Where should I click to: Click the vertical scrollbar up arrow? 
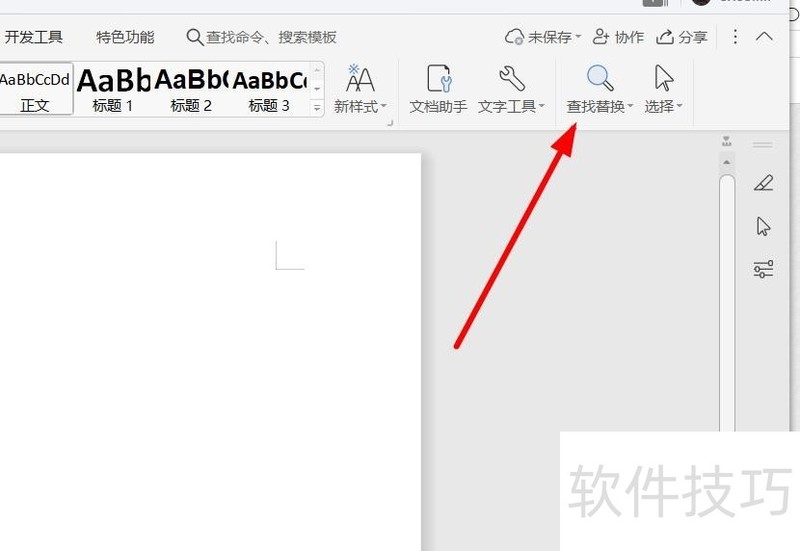727,163
